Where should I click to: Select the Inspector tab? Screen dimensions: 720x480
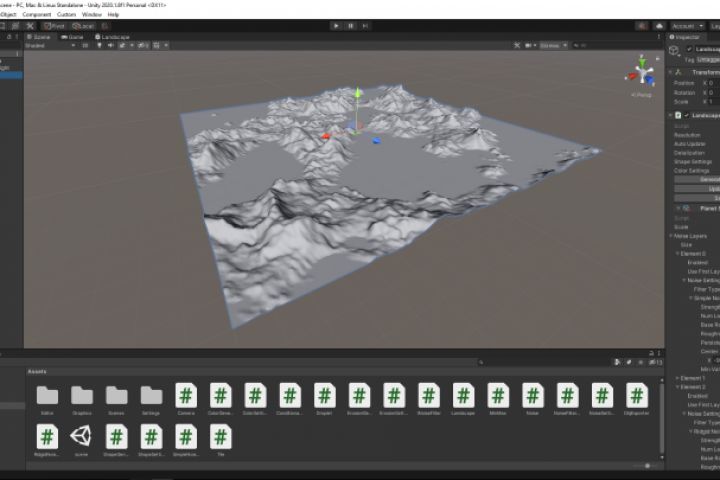685,37
